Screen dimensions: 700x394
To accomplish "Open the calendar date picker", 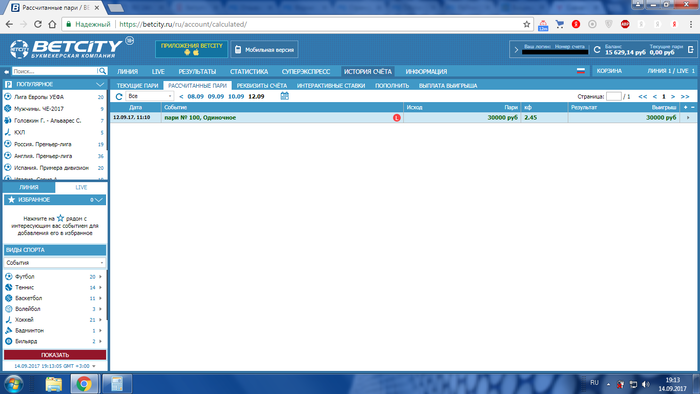I will 284,96.
